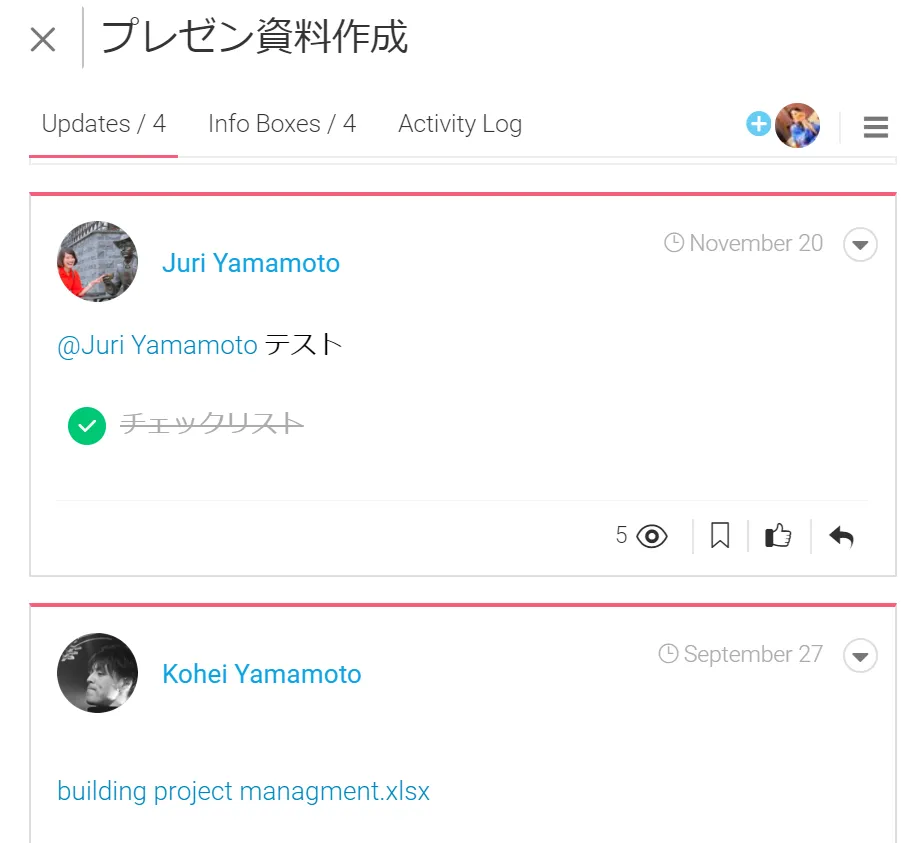Viewport: 901px width, 843px height.
Task: Click the blue add subscriber plus icon
Action: click(x=759, y=124)
